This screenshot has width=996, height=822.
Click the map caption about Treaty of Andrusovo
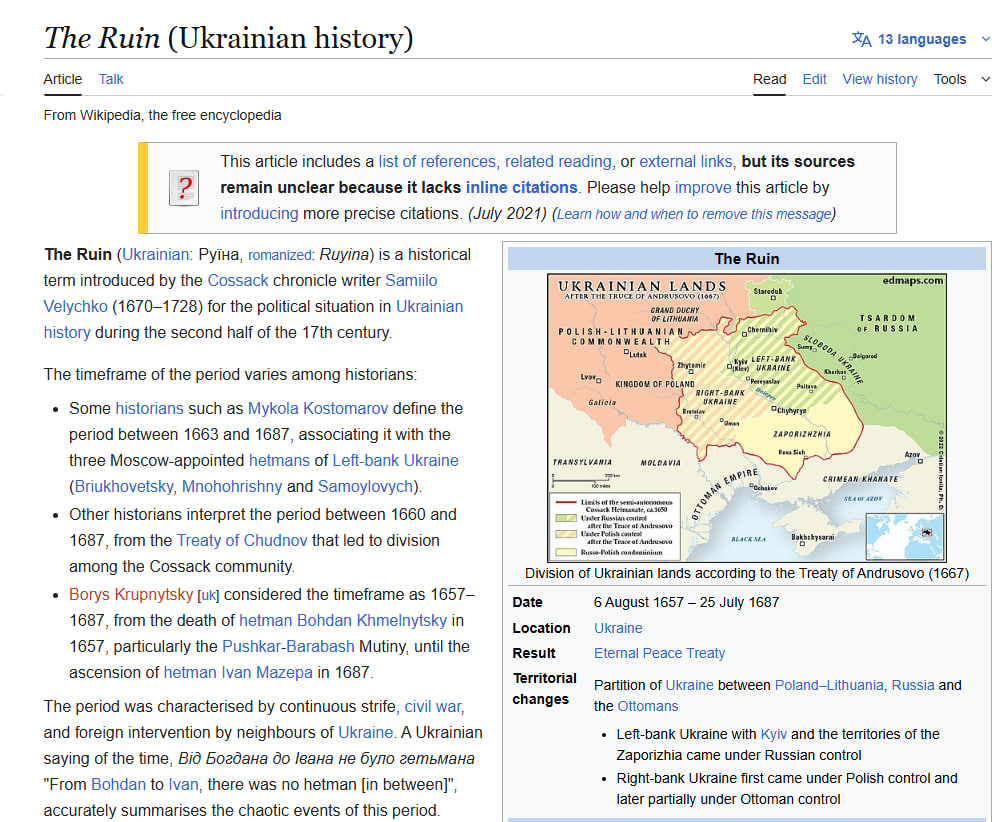747,574
